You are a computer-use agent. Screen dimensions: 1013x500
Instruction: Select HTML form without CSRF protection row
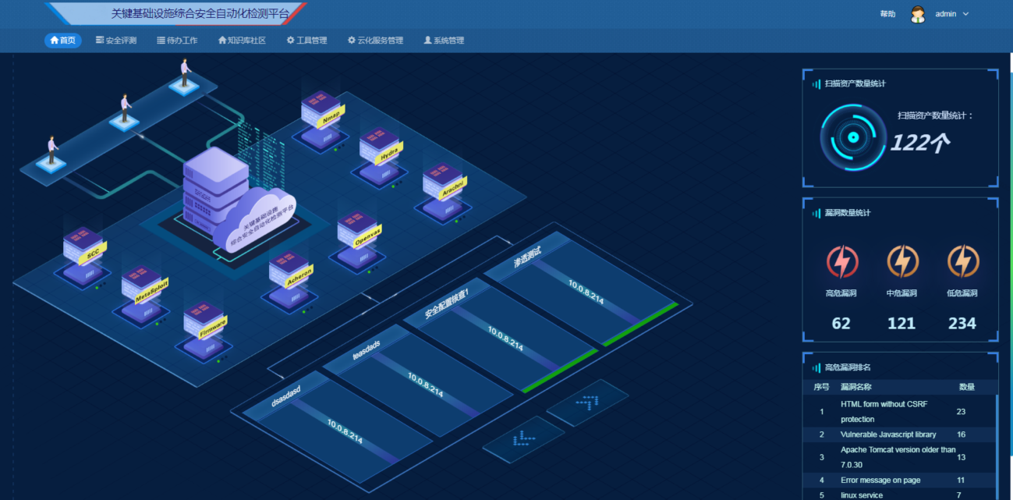coord(901,411)
